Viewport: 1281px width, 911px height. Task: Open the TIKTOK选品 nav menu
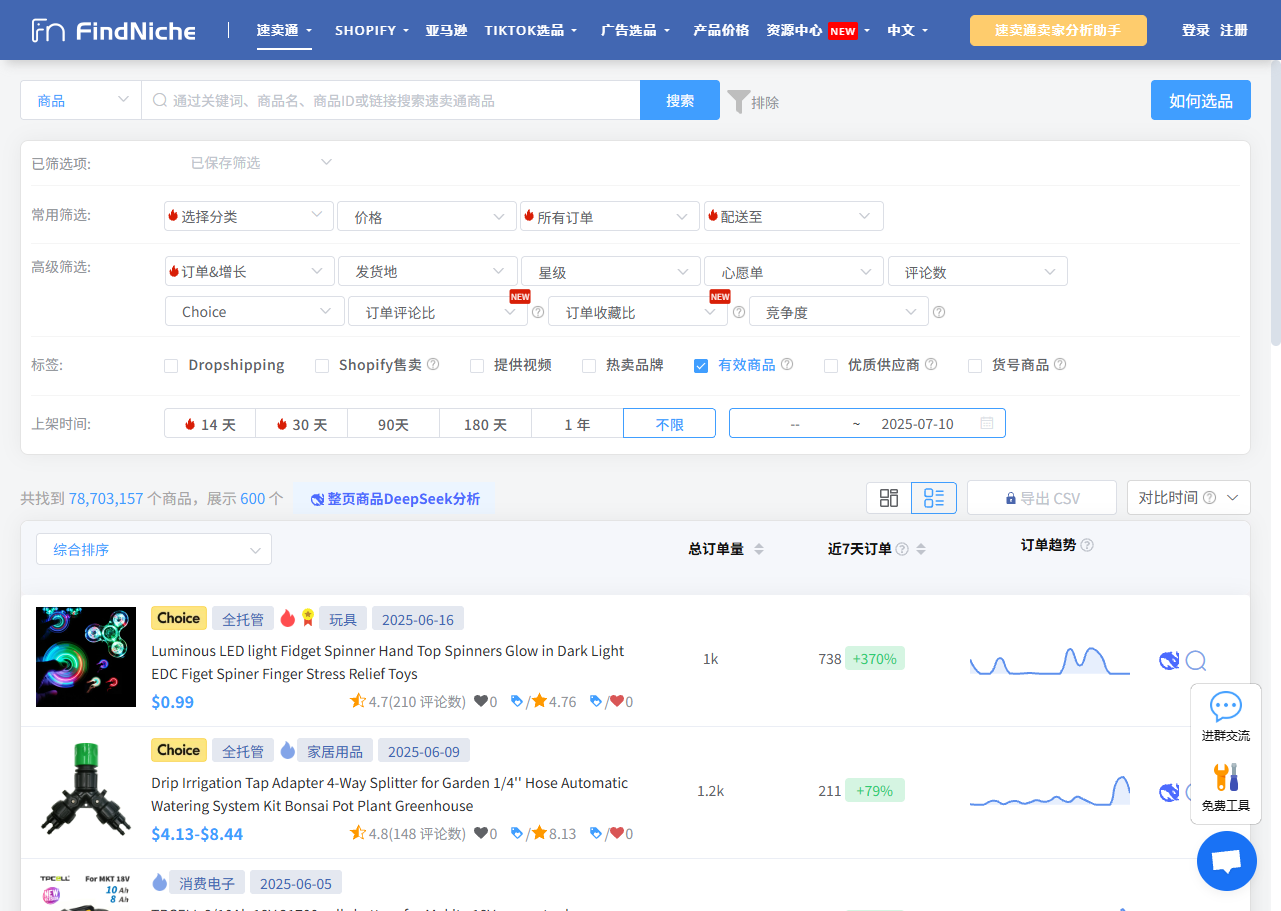pos(531,30)
